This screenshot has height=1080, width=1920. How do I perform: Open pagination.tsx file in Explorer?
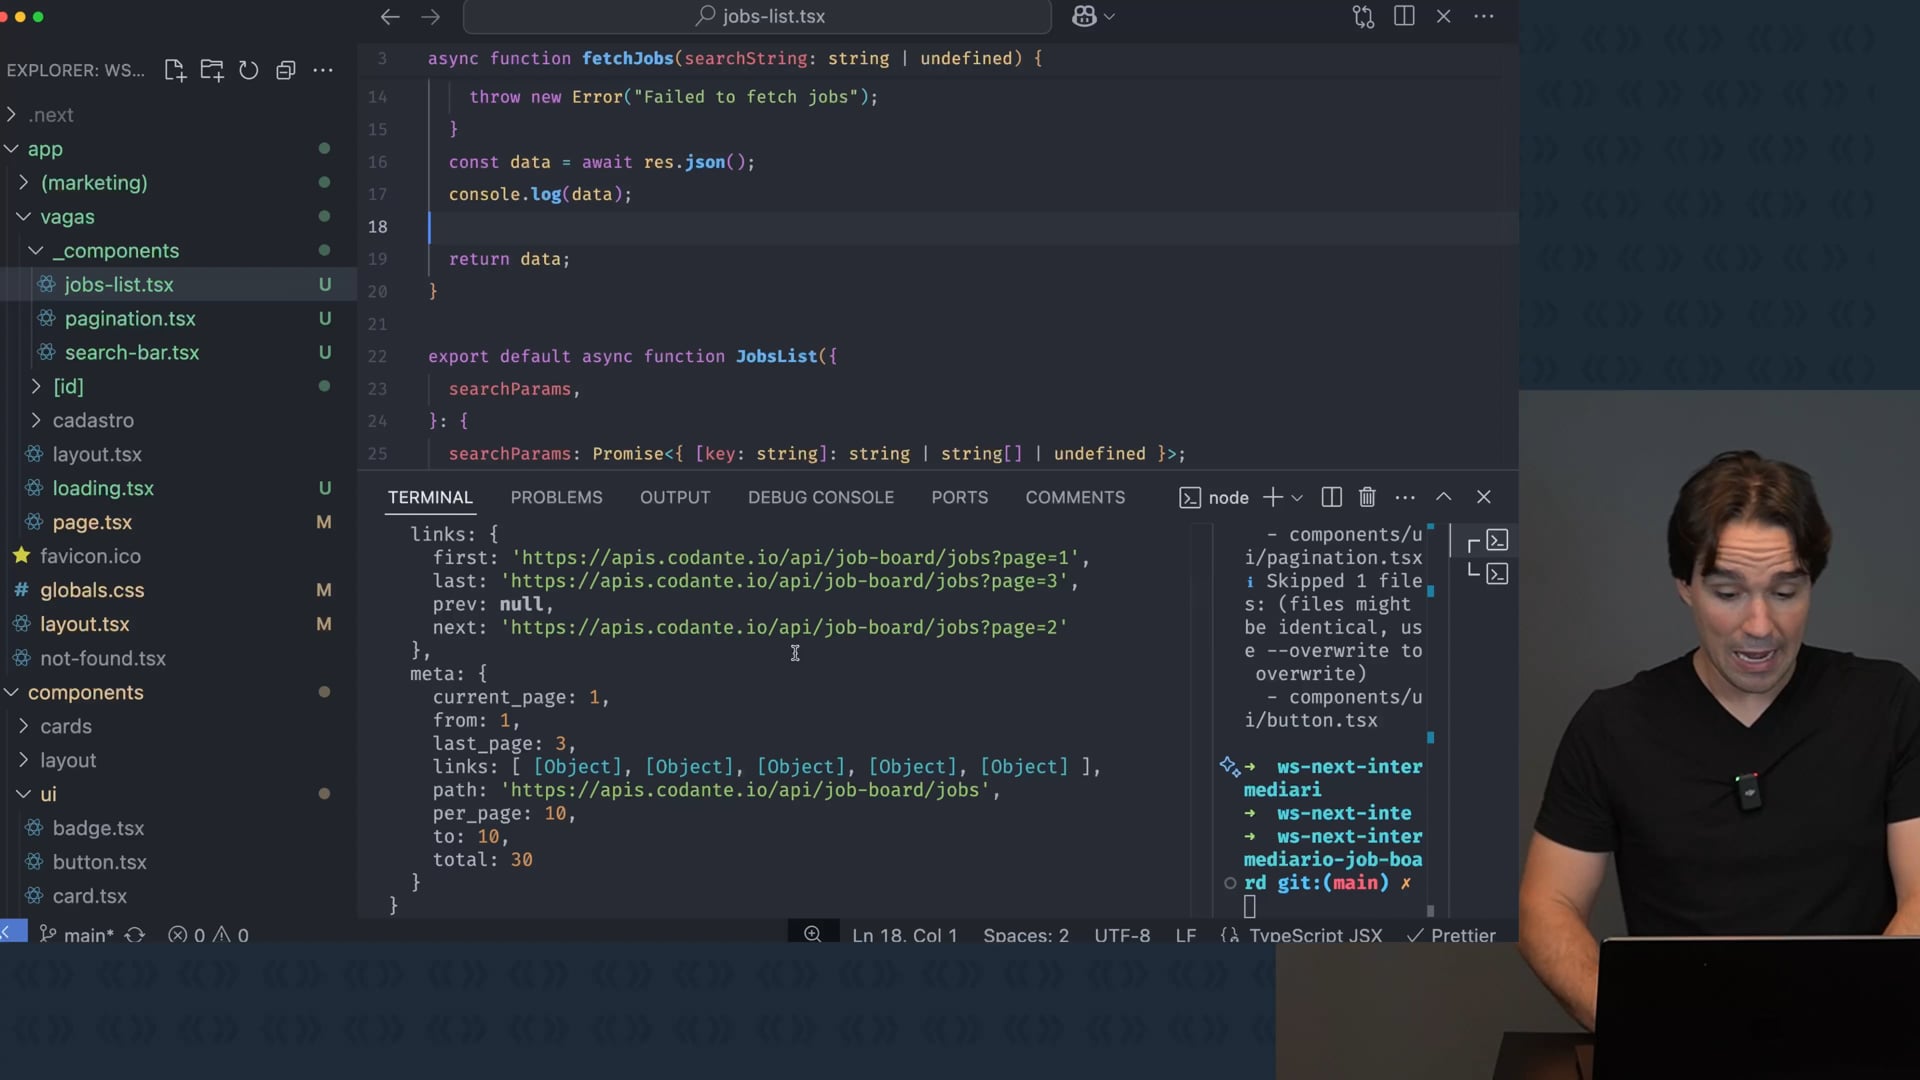[x=130, y=319]
